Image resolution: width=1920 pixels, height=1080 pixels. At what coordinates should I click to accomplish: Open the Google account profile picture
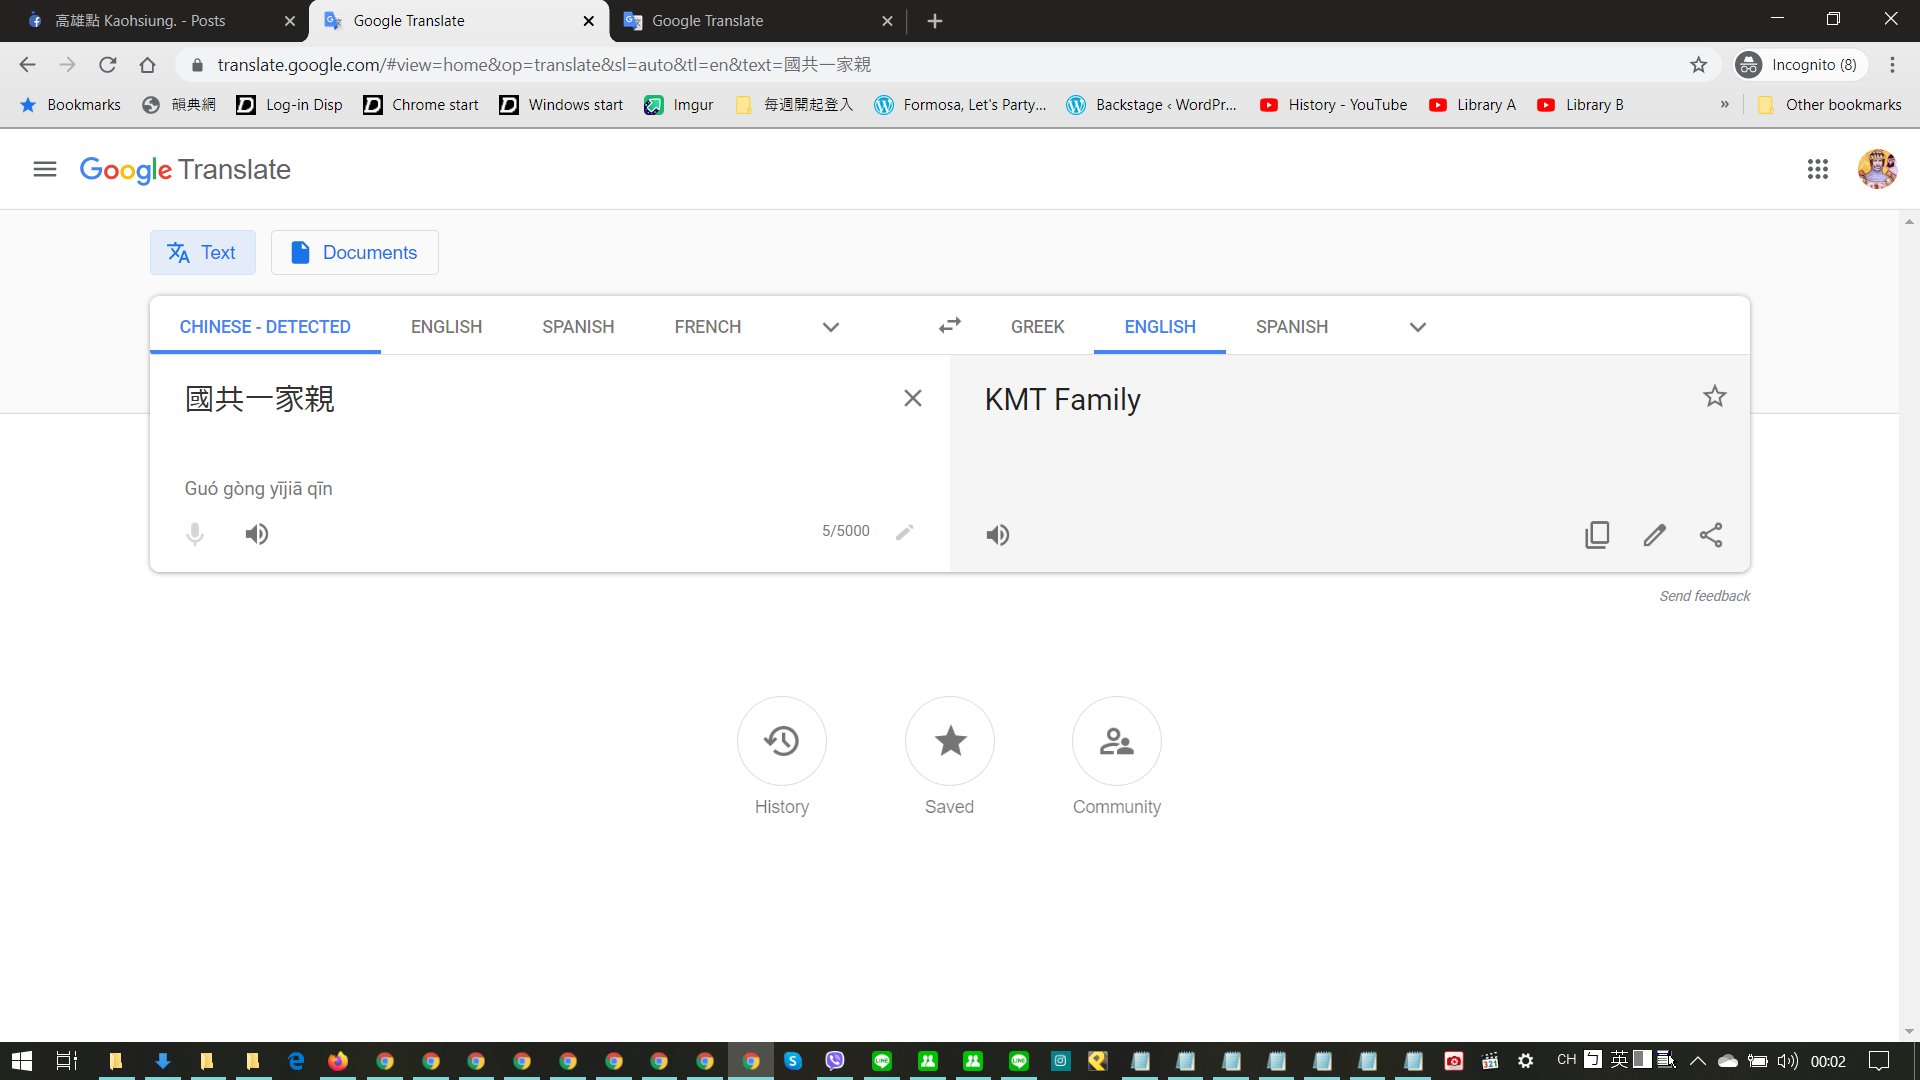(1877, 169)
